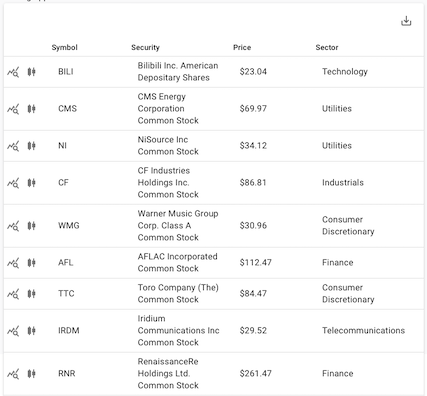427x396 pixels.
Task: Click the IRDM ticker symbol
Action: (x=69, y=331)
